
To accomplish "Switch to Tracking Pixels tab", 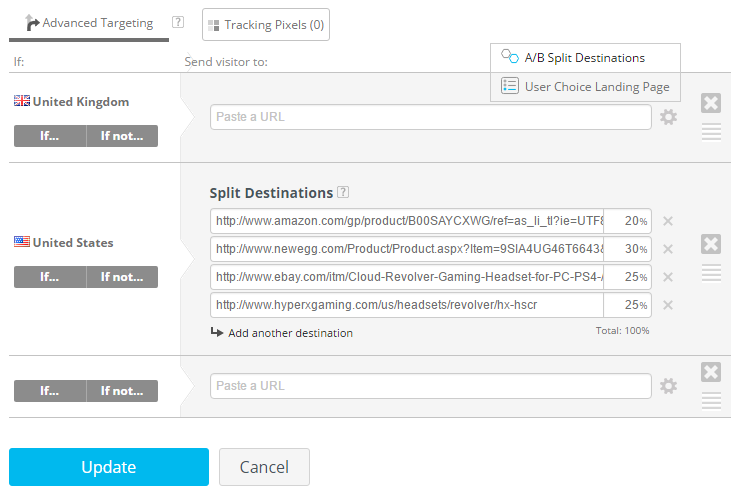I will (265, 25).
